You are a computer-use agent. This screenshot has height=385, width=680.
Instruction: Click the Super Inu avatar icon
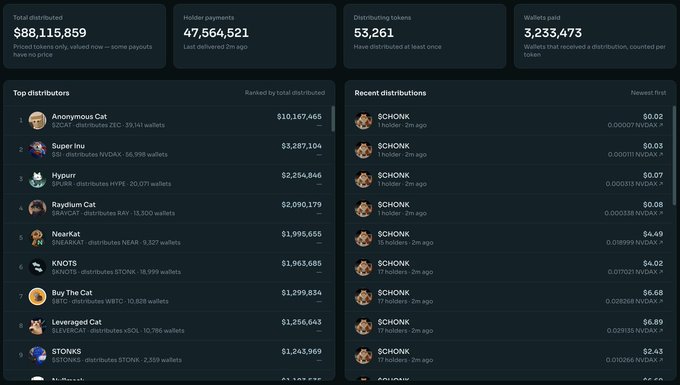point(37,150)
